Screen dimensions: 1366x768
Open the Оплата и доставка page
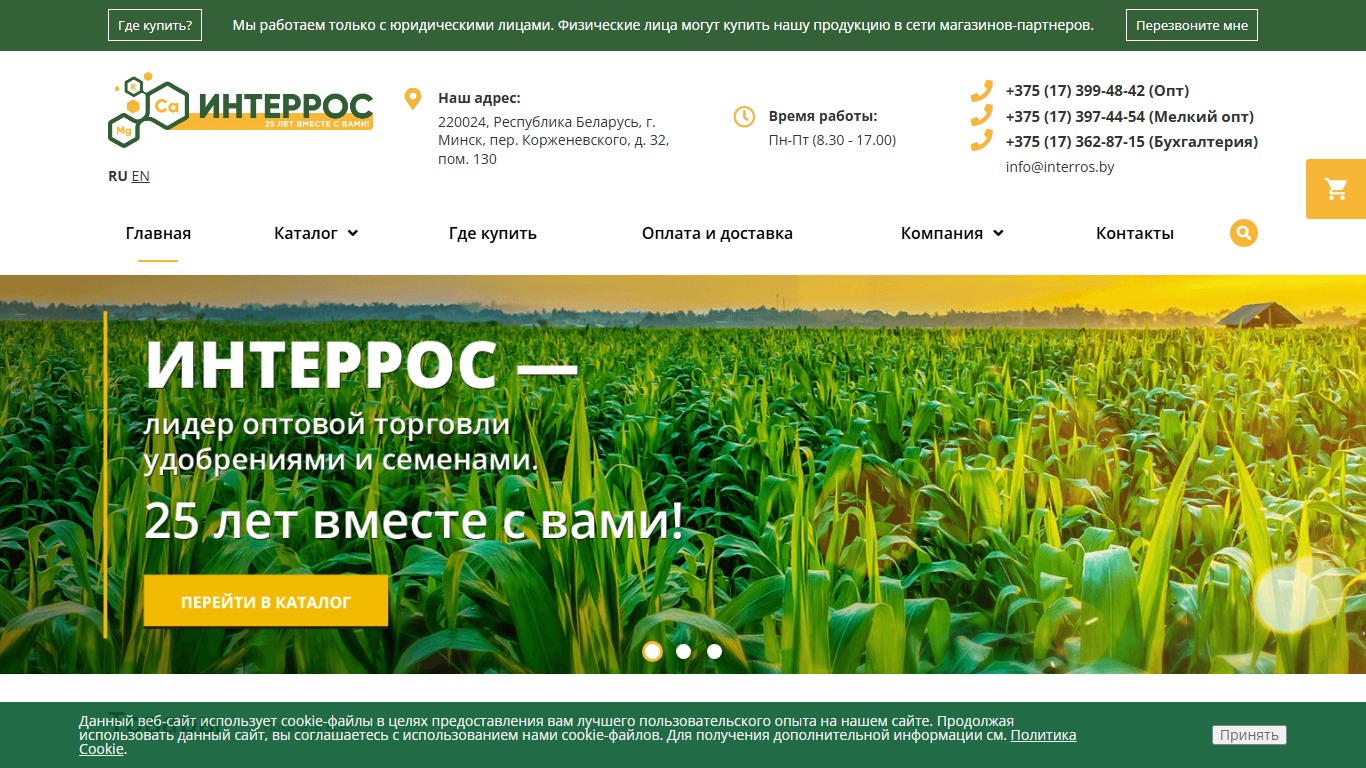(717, 233)
